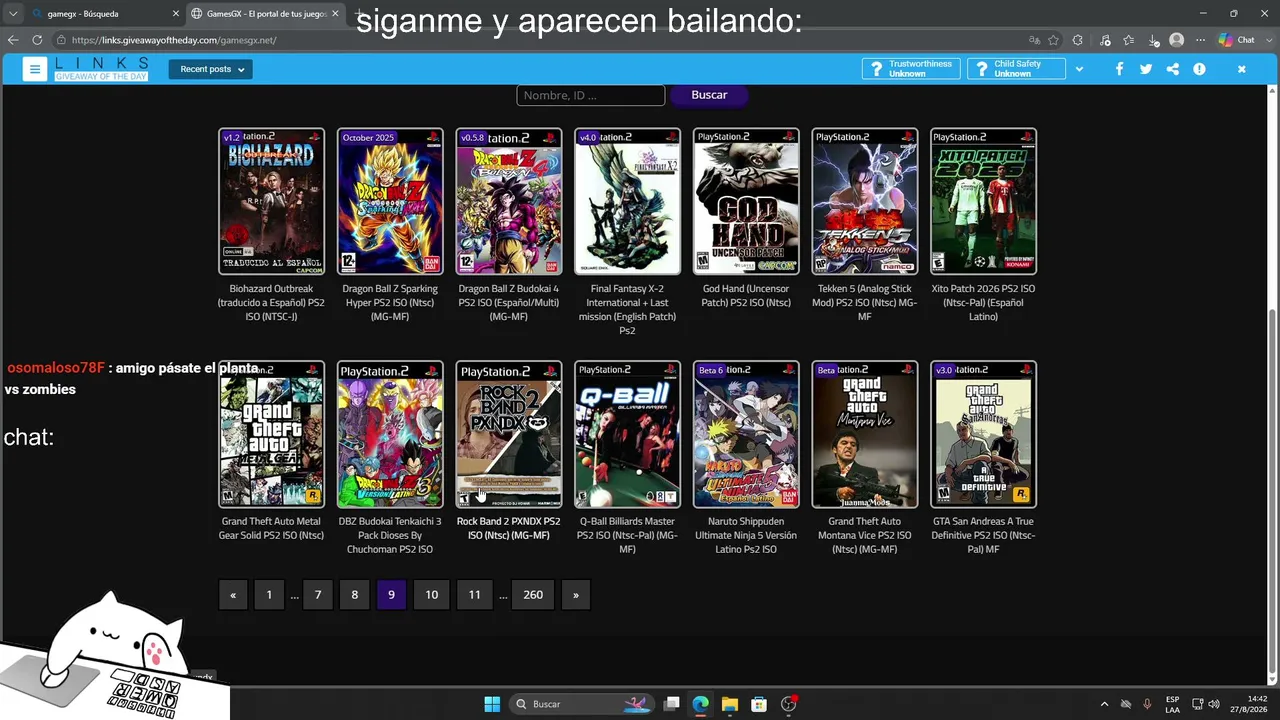Open the Links hamburger menu

35,69
